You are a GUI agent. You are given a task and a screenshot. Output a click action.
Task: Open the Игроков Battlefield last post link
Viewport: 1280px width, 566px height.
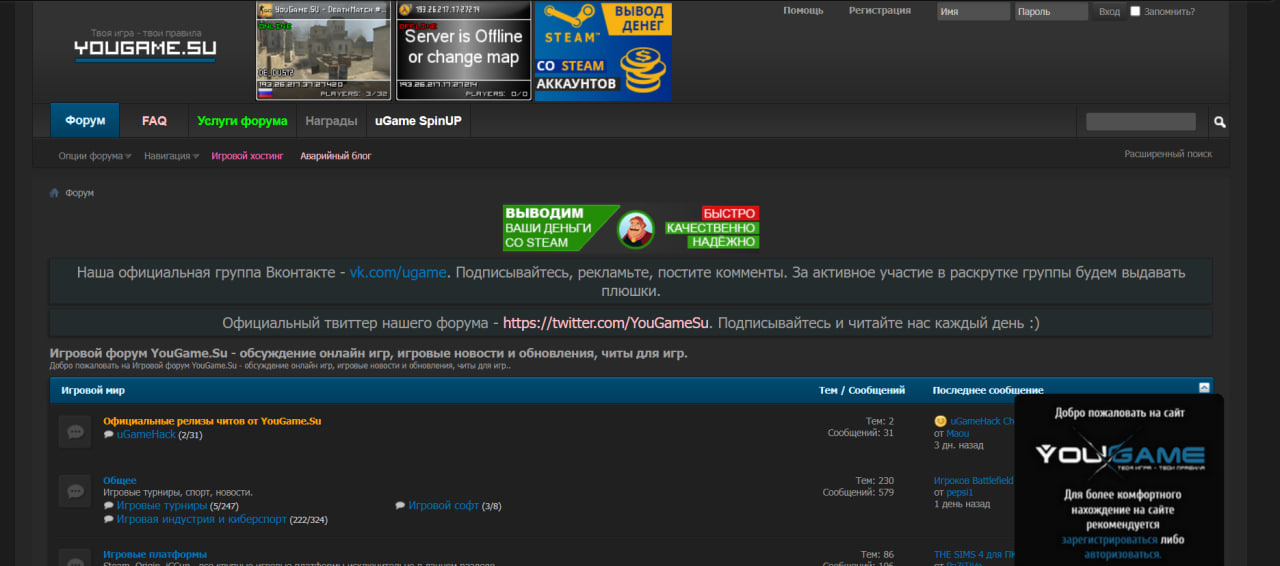(974, 481)
